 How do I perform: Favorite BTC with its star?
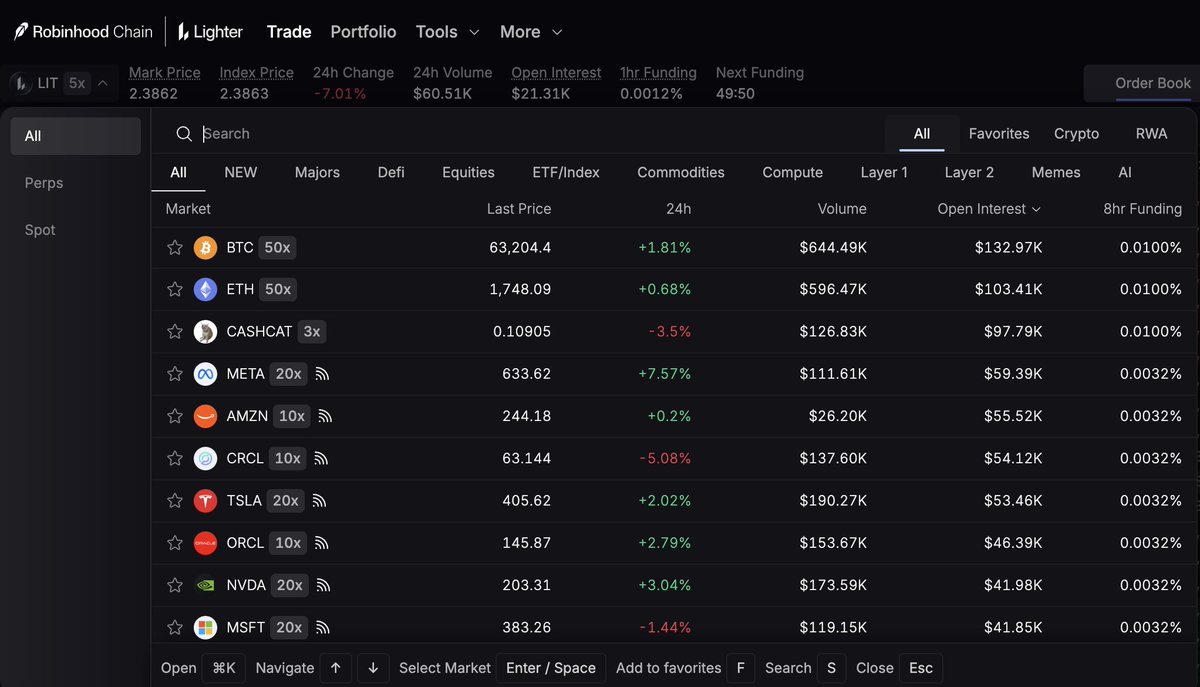click(175, 247)
